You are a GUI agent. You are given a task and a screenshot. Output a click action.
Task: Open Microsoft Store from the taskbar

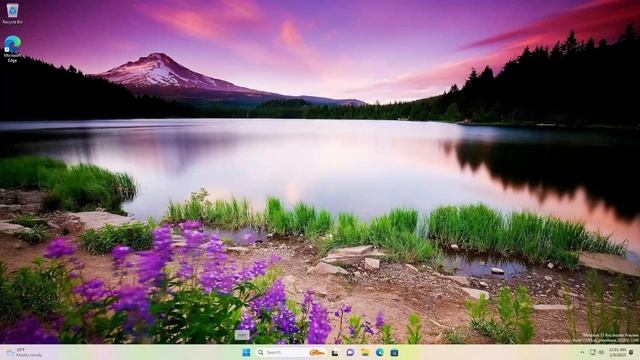click(x=394, y=352)
